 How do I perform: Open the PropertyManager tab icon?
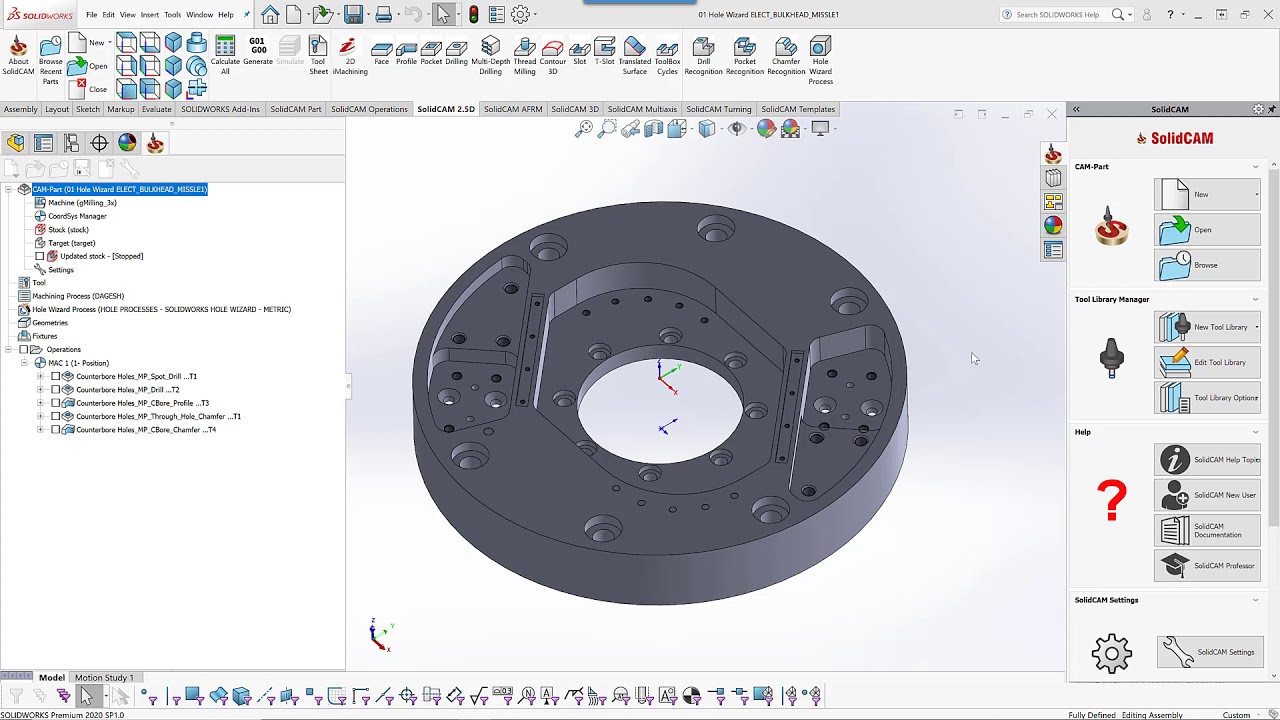tap(43, 143)
